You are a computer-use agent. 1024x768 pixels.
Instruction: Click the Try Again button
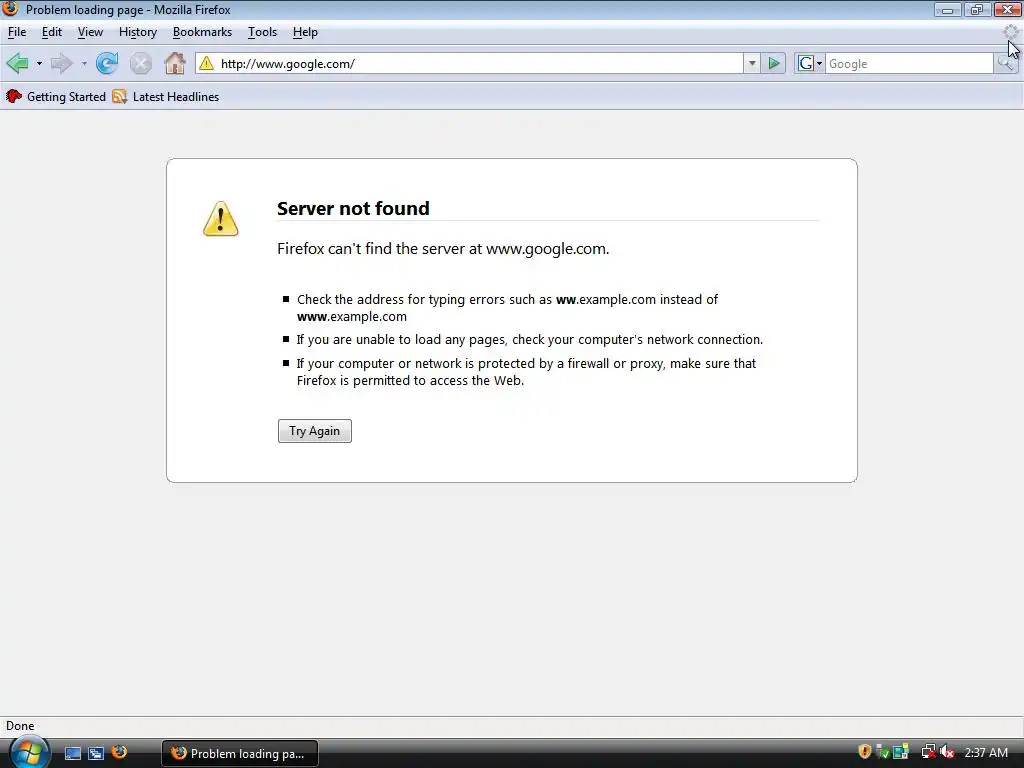tap(315, 431)
